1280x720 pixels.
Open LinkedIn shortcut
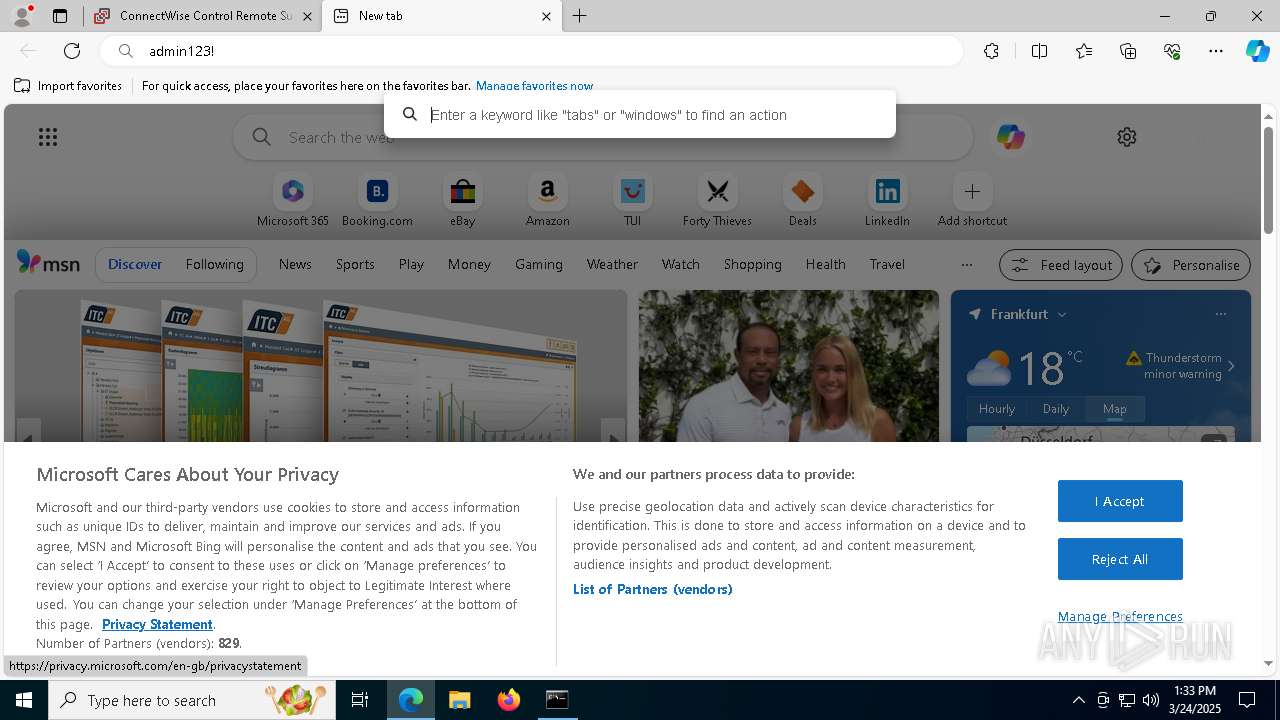tap(887, 201)
